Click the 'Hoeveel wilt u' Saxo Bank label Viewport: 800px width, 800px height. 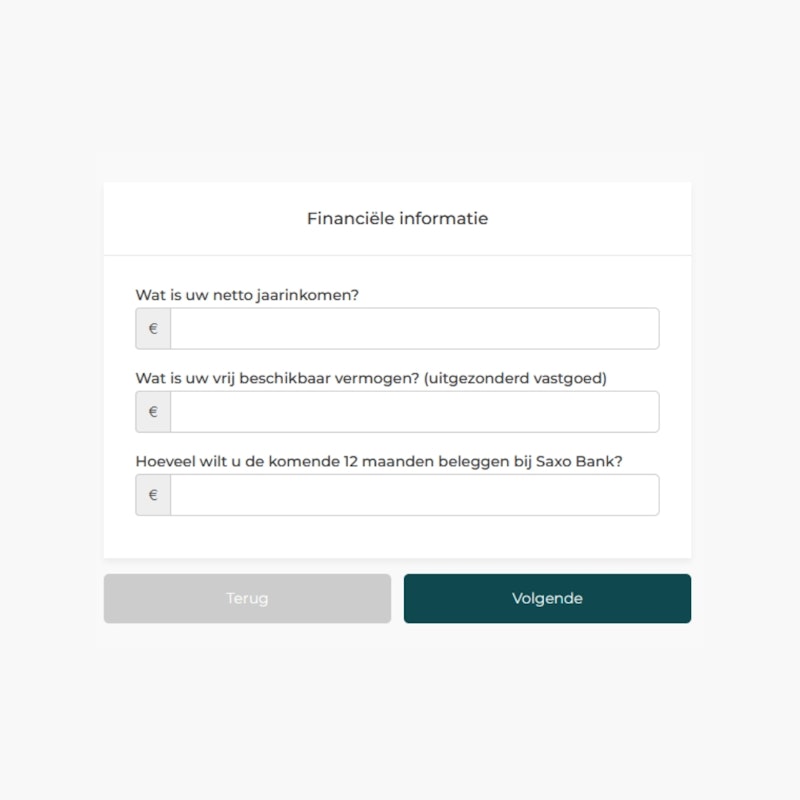[379, 461]
